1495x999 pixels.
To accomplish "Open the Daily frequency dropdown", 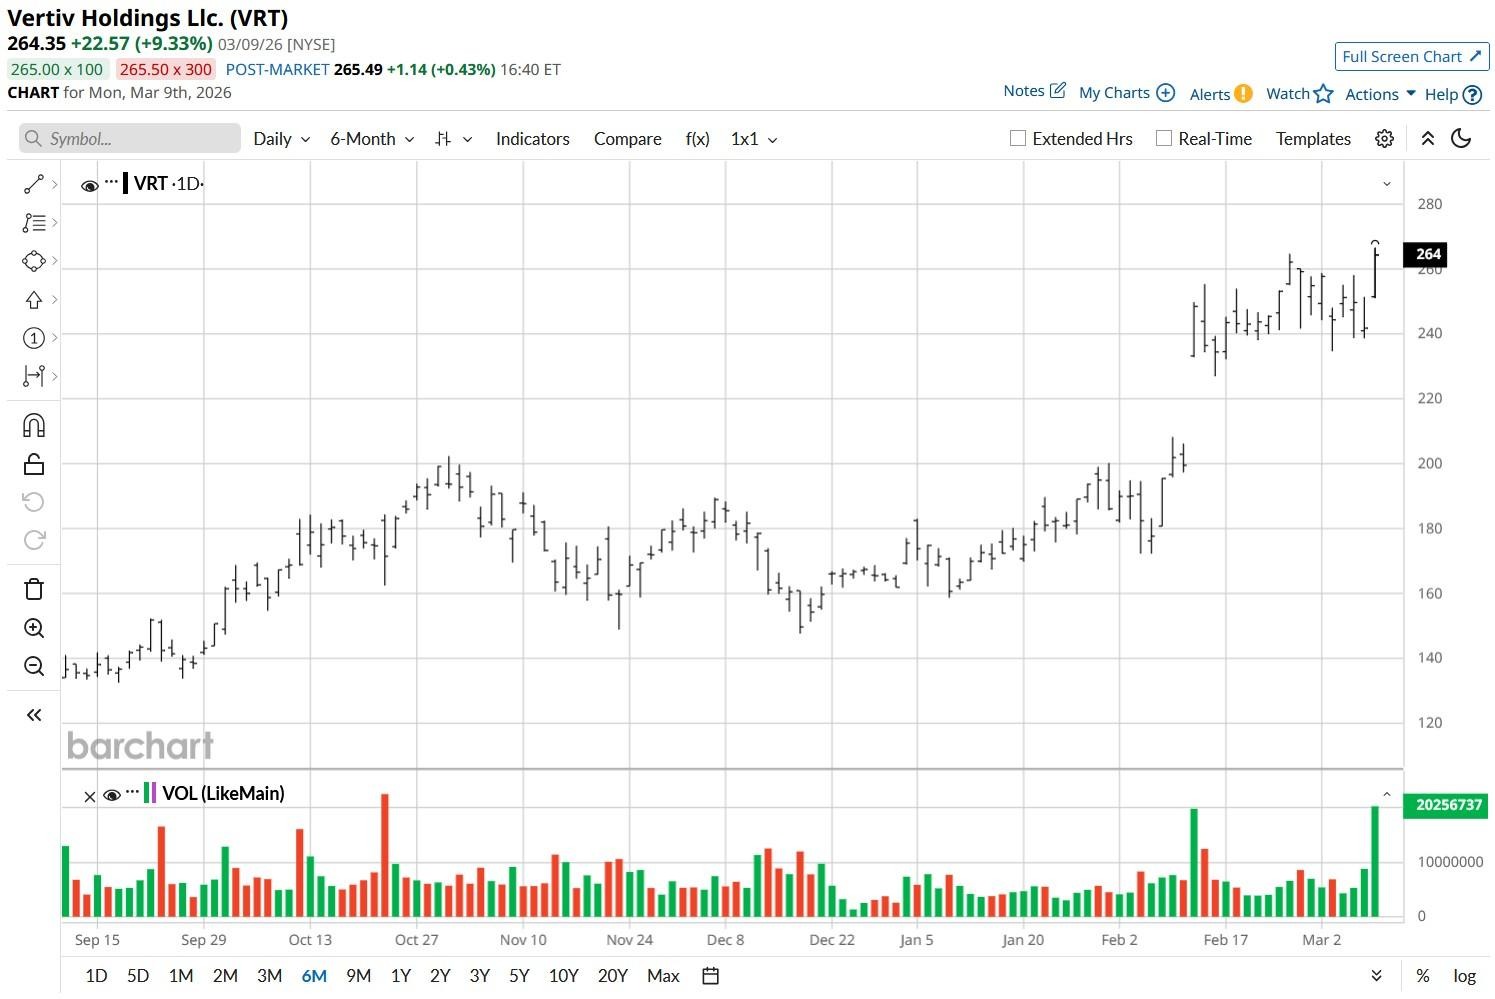I will pyautogui.click(x=281, y=139).
